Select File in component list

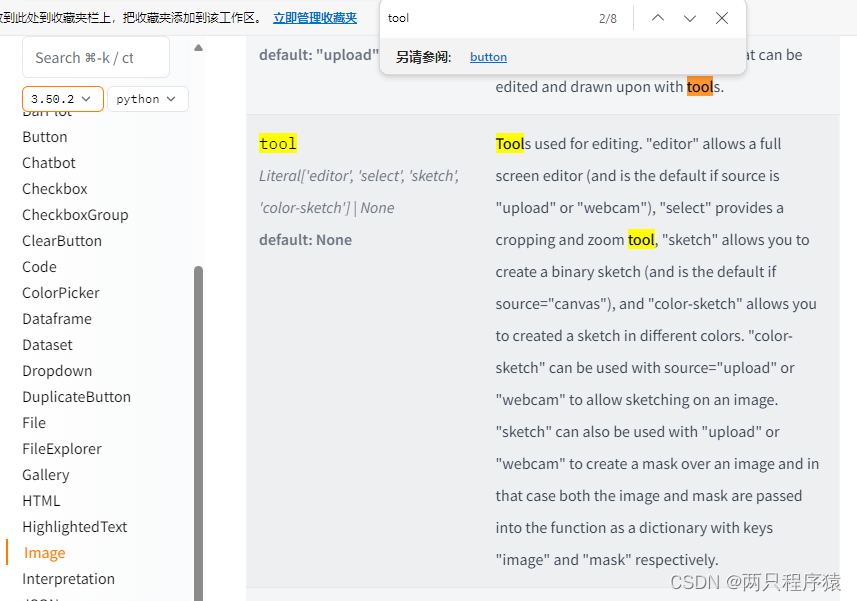34,423
